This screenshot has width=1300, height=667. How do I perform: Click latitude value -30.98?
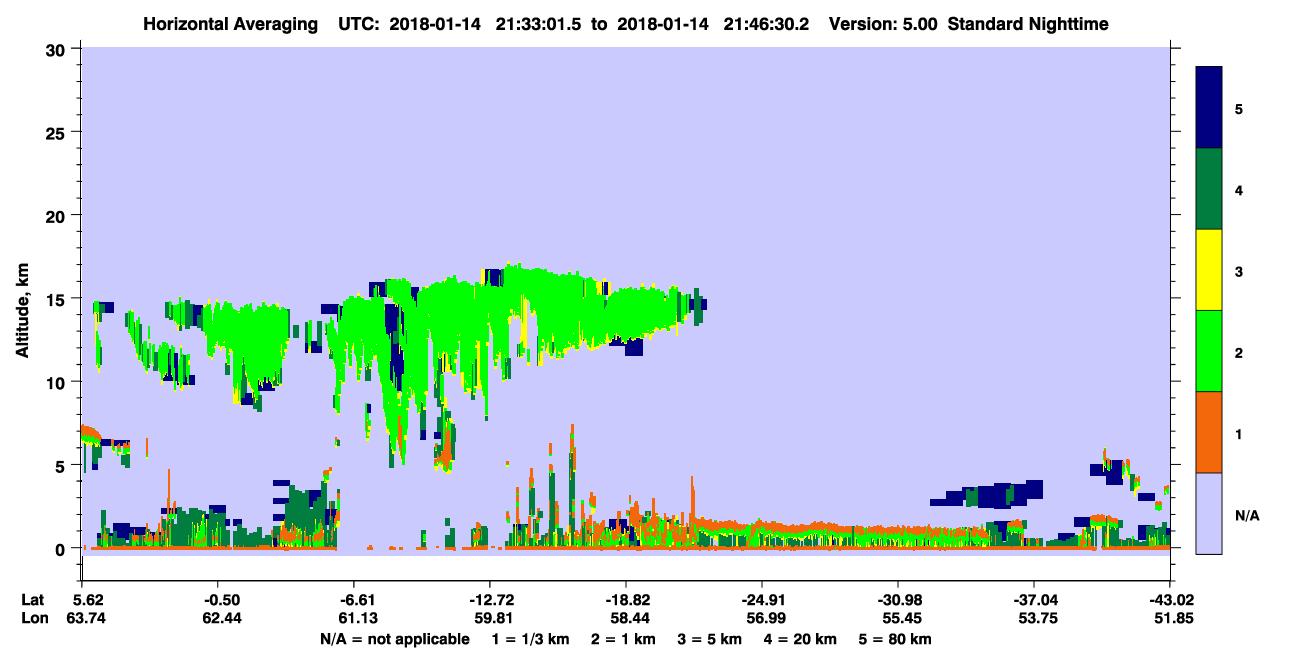coord(898,600)
